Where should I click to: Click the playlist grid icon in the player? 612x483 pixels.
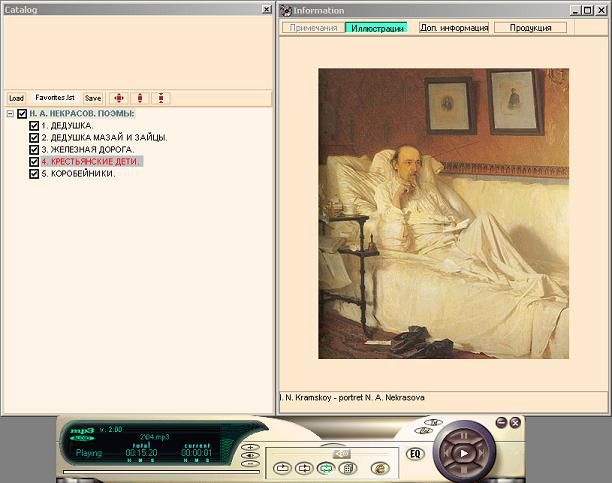point(347,467)
